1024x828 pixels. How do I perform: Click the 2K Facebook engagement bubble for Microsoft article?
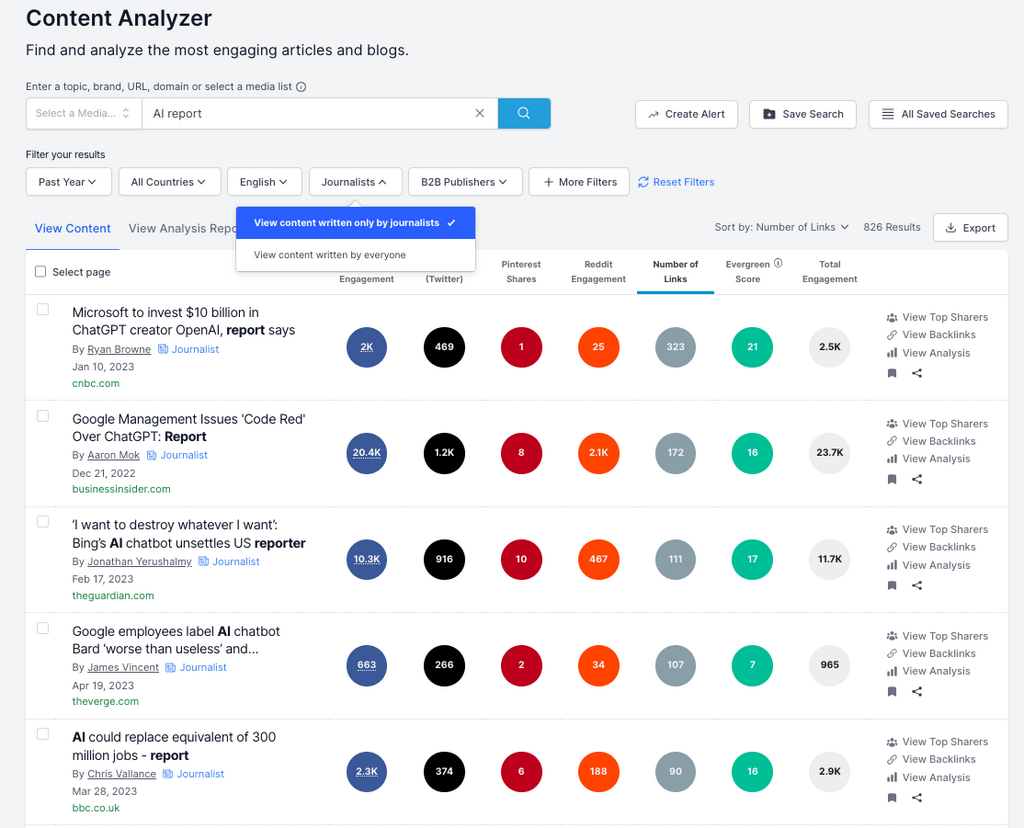pos(366,347)
